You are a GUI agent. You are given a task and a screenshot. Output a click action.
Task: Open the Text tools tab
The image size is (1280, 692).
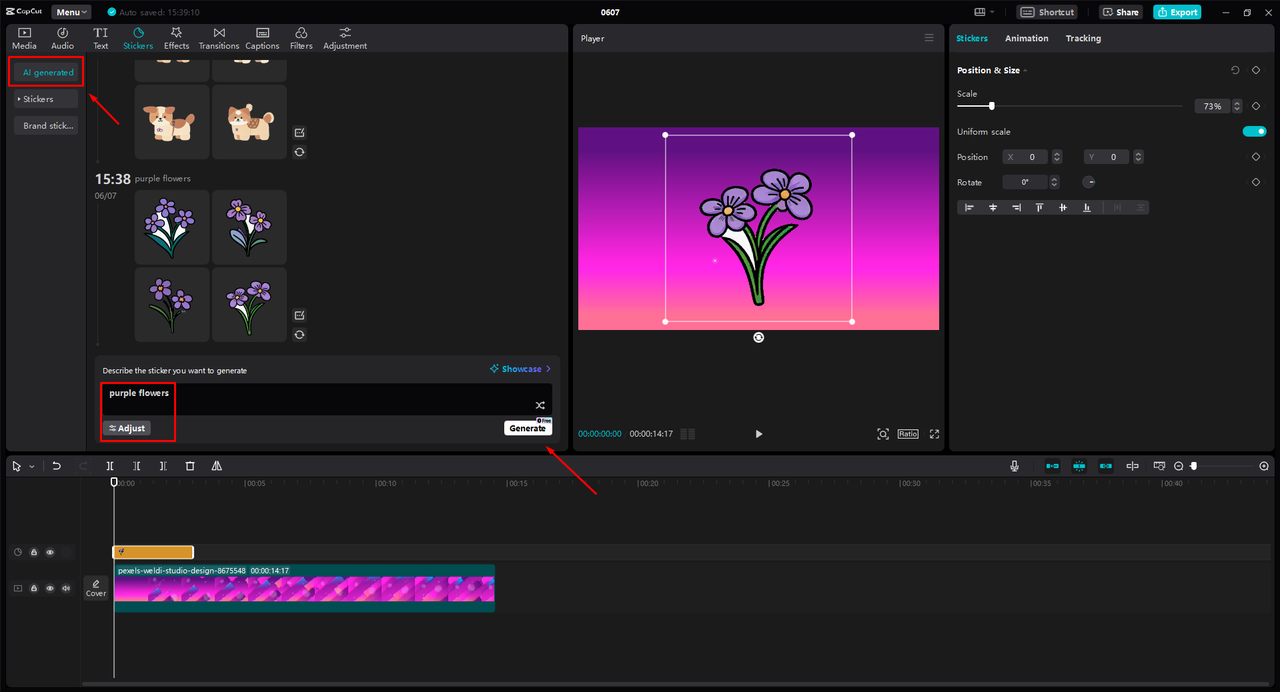(100, 39)
